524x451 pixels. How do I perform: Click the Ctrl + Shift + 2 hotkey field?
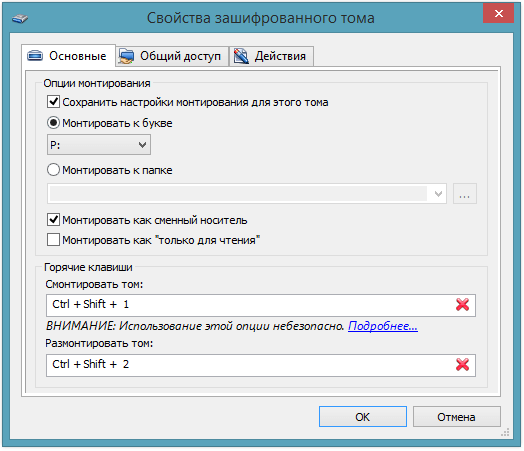[x=261, y=365]
